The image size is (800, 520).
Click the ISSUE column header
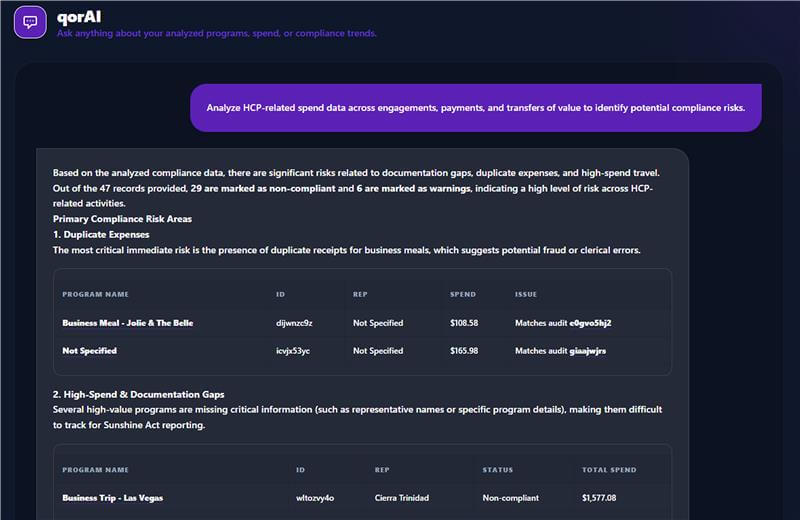[526, 294]
